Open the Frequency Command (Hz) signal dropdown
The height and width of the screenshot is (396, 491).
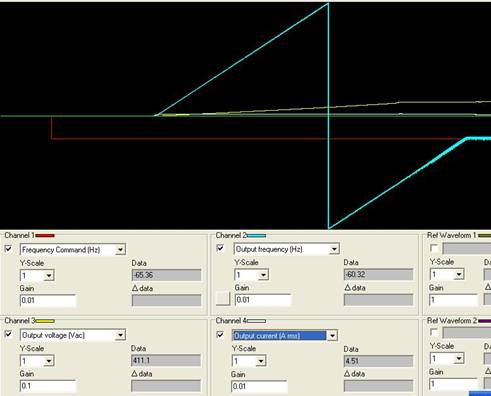click(x=120, y=249)
